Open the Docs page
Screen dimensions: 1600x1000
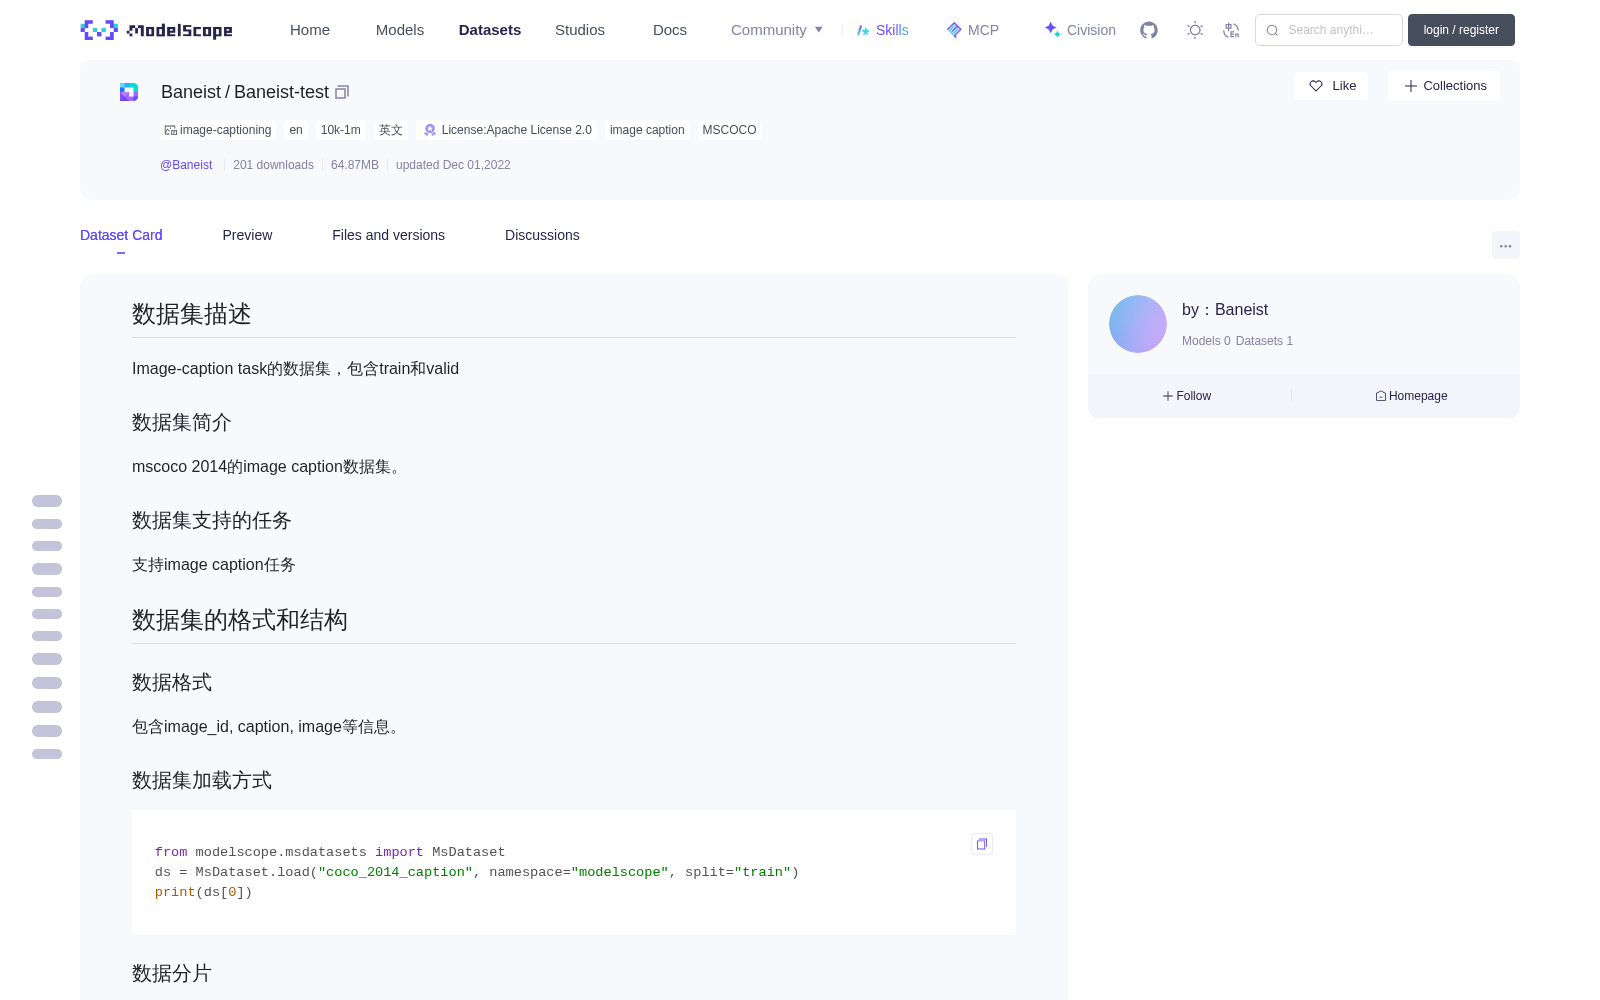670,30
